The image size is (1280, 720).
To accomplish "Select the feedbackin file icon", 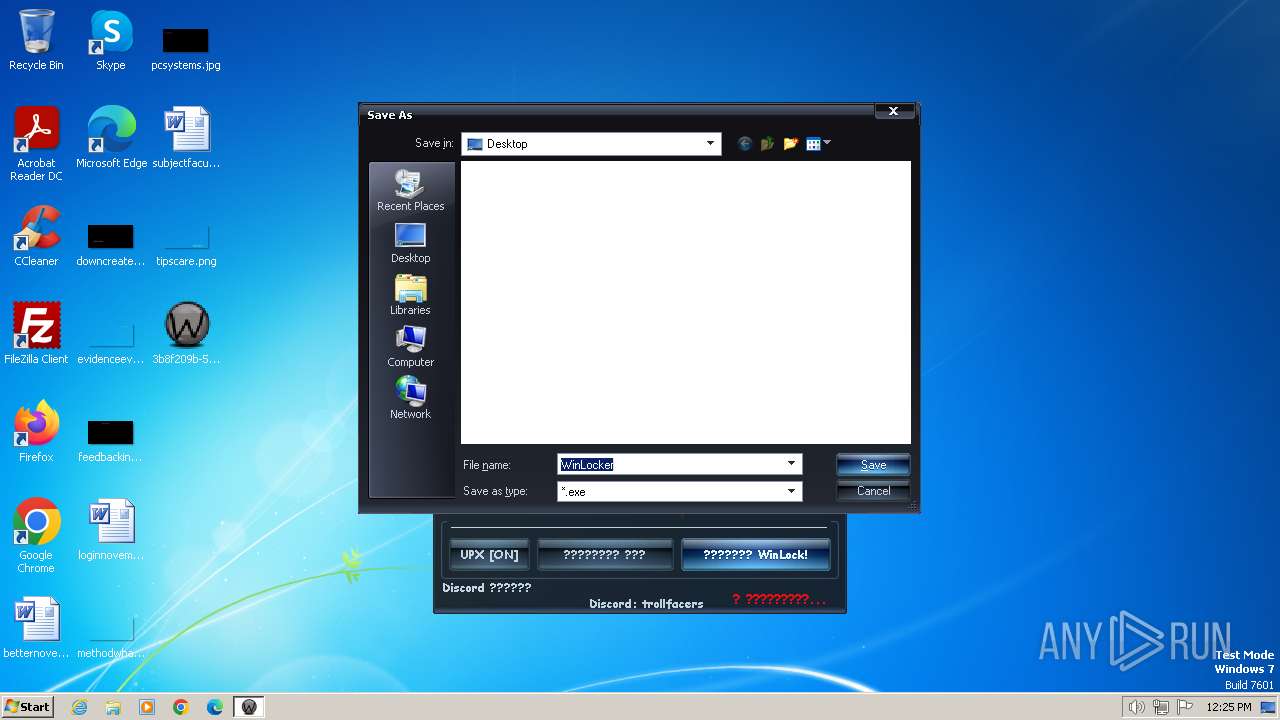I will pyautogui.click(x=110, y=439).
